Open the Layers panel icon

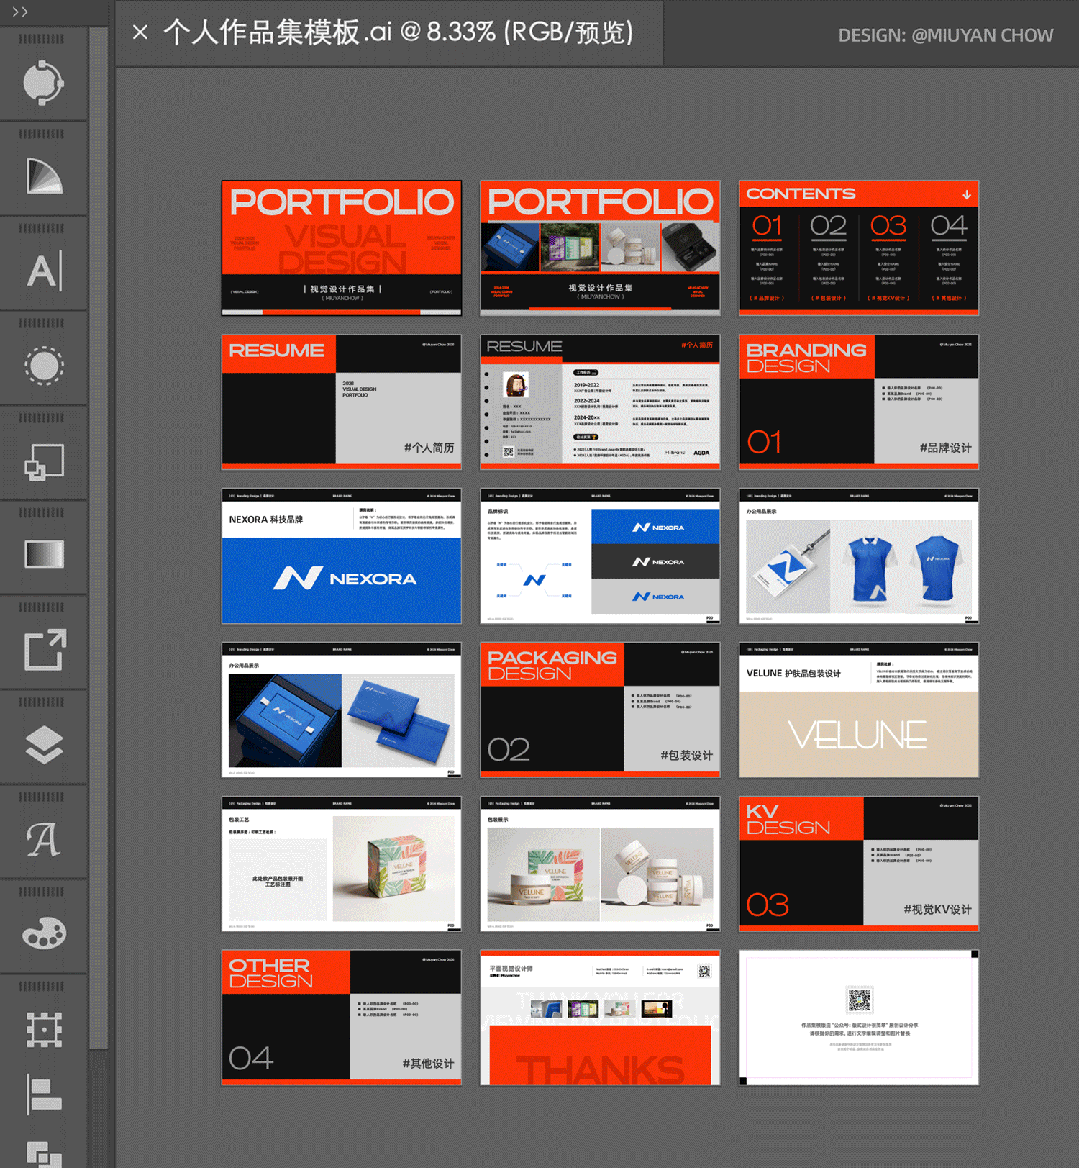[43, 744]
